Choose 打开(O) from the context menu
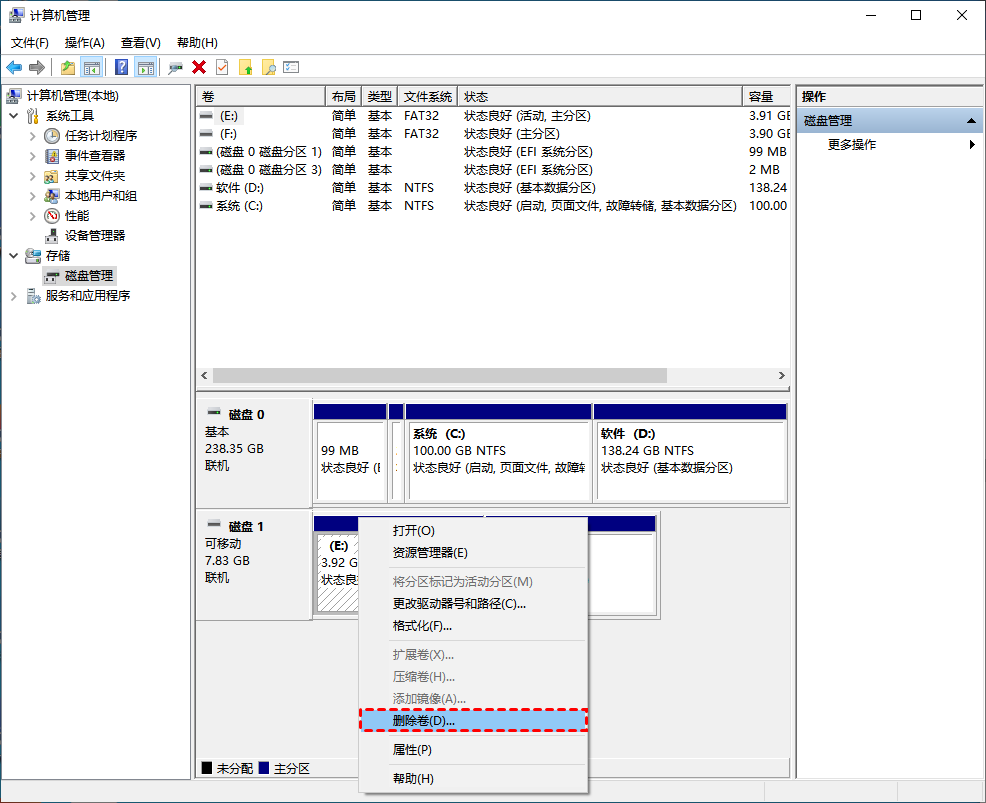The width and height of the screenshot is (986, 803). click(x=473, y=531)
